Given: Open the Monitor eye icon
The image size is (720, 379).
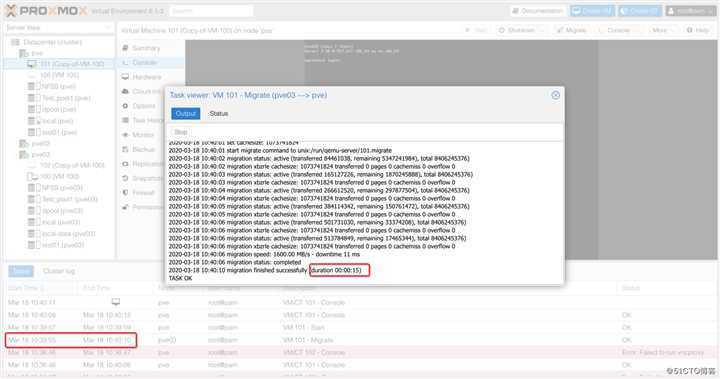Looking at the screenshot, I should coord(125,135).
